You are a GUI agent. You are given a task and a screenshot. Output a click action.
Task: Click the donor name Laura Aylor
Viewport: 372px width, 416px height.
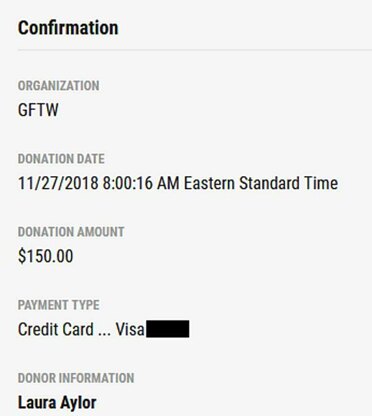point(57,402)
